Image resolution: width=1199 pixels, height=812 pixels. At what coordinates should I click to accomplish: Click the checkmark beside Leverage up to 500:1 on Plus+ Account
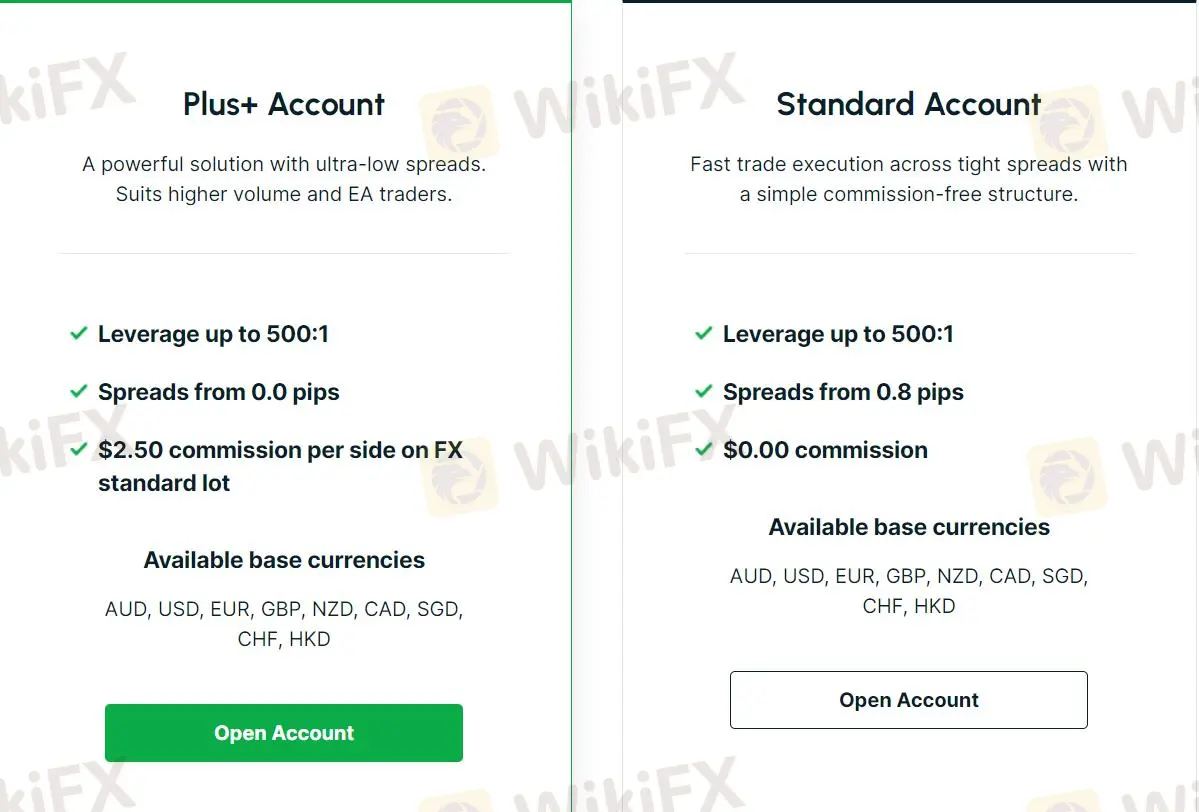79,333
